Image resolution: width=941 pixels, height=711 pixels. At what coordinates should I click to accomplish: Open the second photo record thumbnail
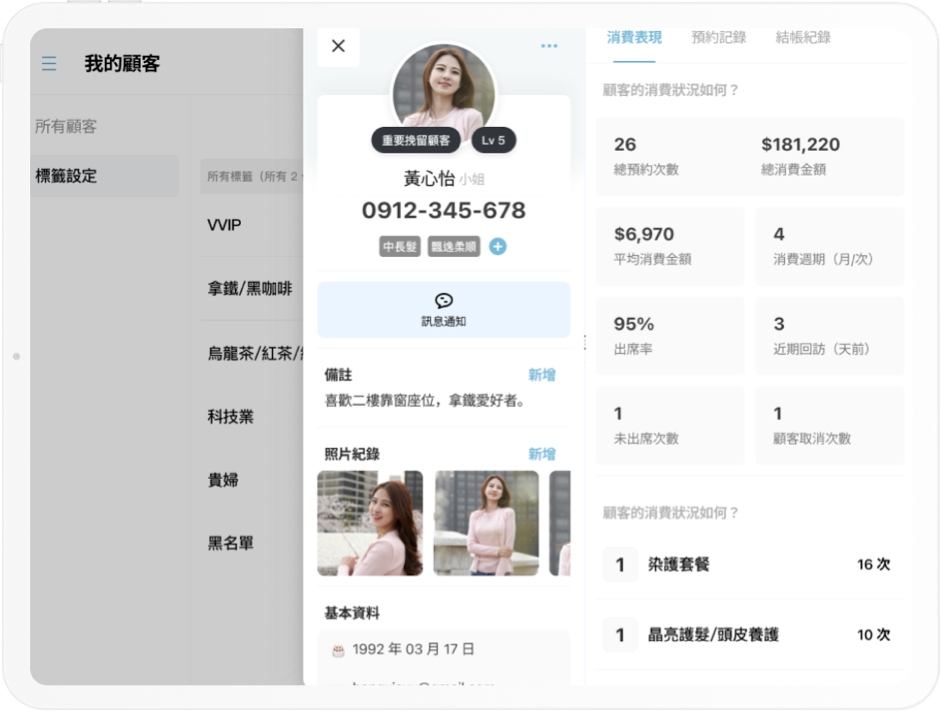487,523
